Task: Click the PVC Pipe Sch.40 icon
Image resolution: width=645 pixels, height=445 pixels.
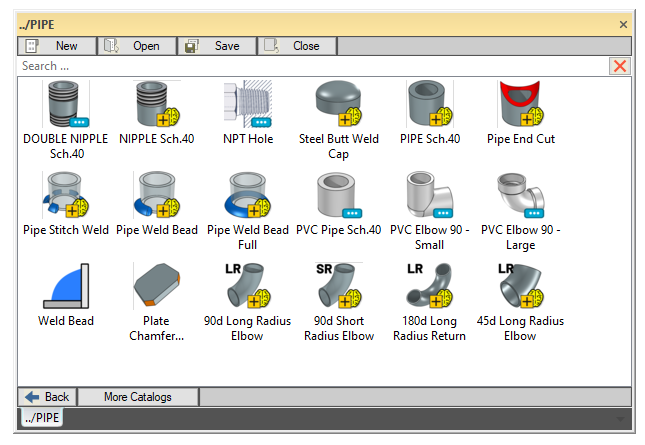Action: 339,195
